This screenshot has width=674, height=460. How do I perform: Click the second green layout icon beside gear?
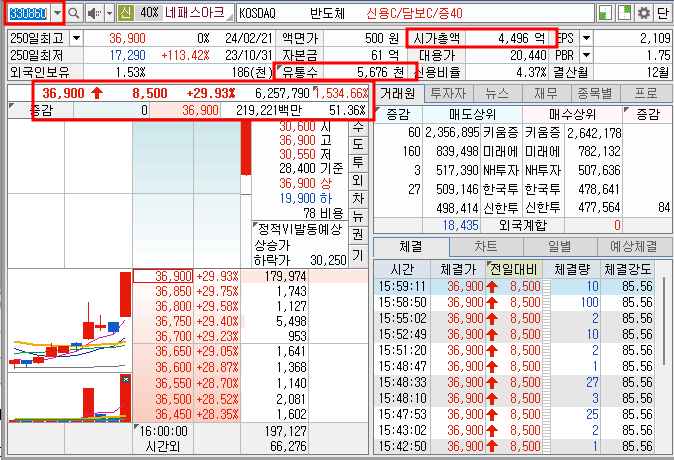[624, 13]
